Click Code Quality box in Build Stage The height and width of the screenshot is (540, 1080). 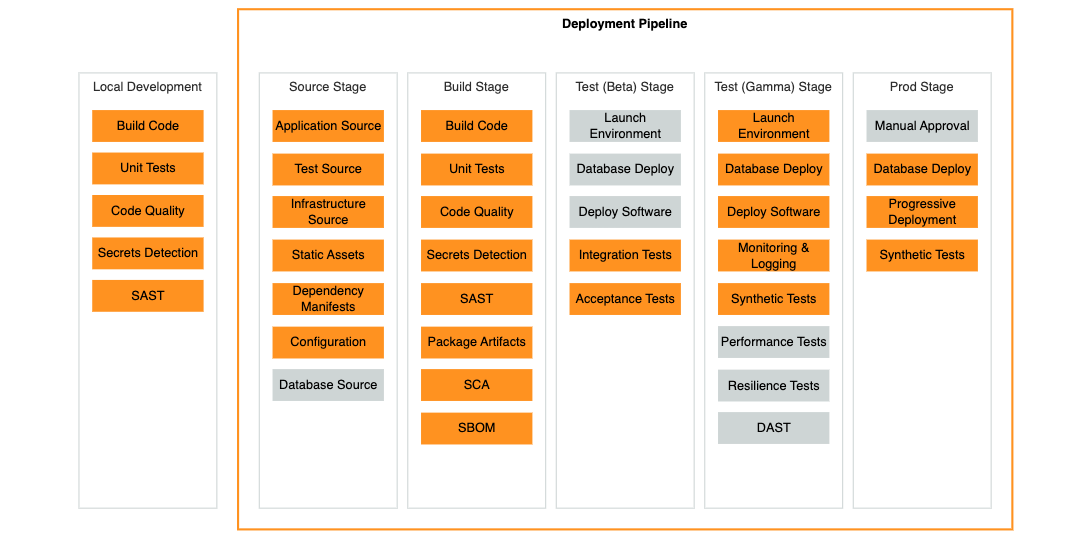477,212
